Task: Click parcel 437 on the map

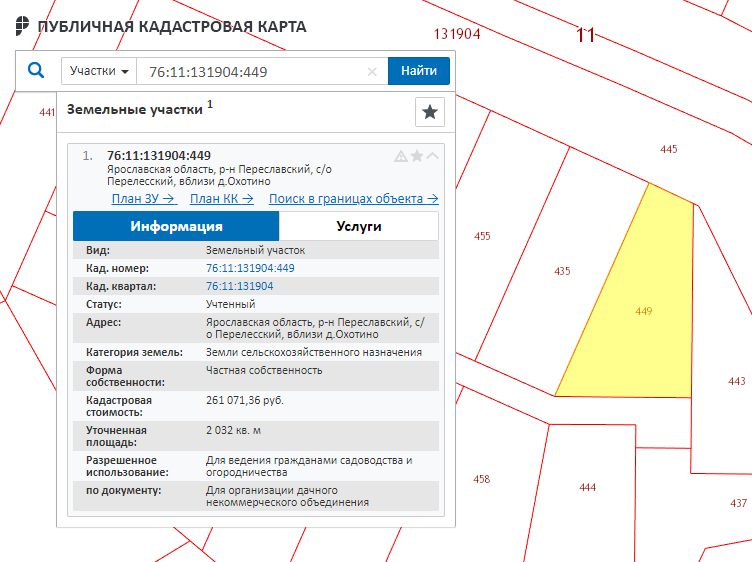Action: coord(739,503)
